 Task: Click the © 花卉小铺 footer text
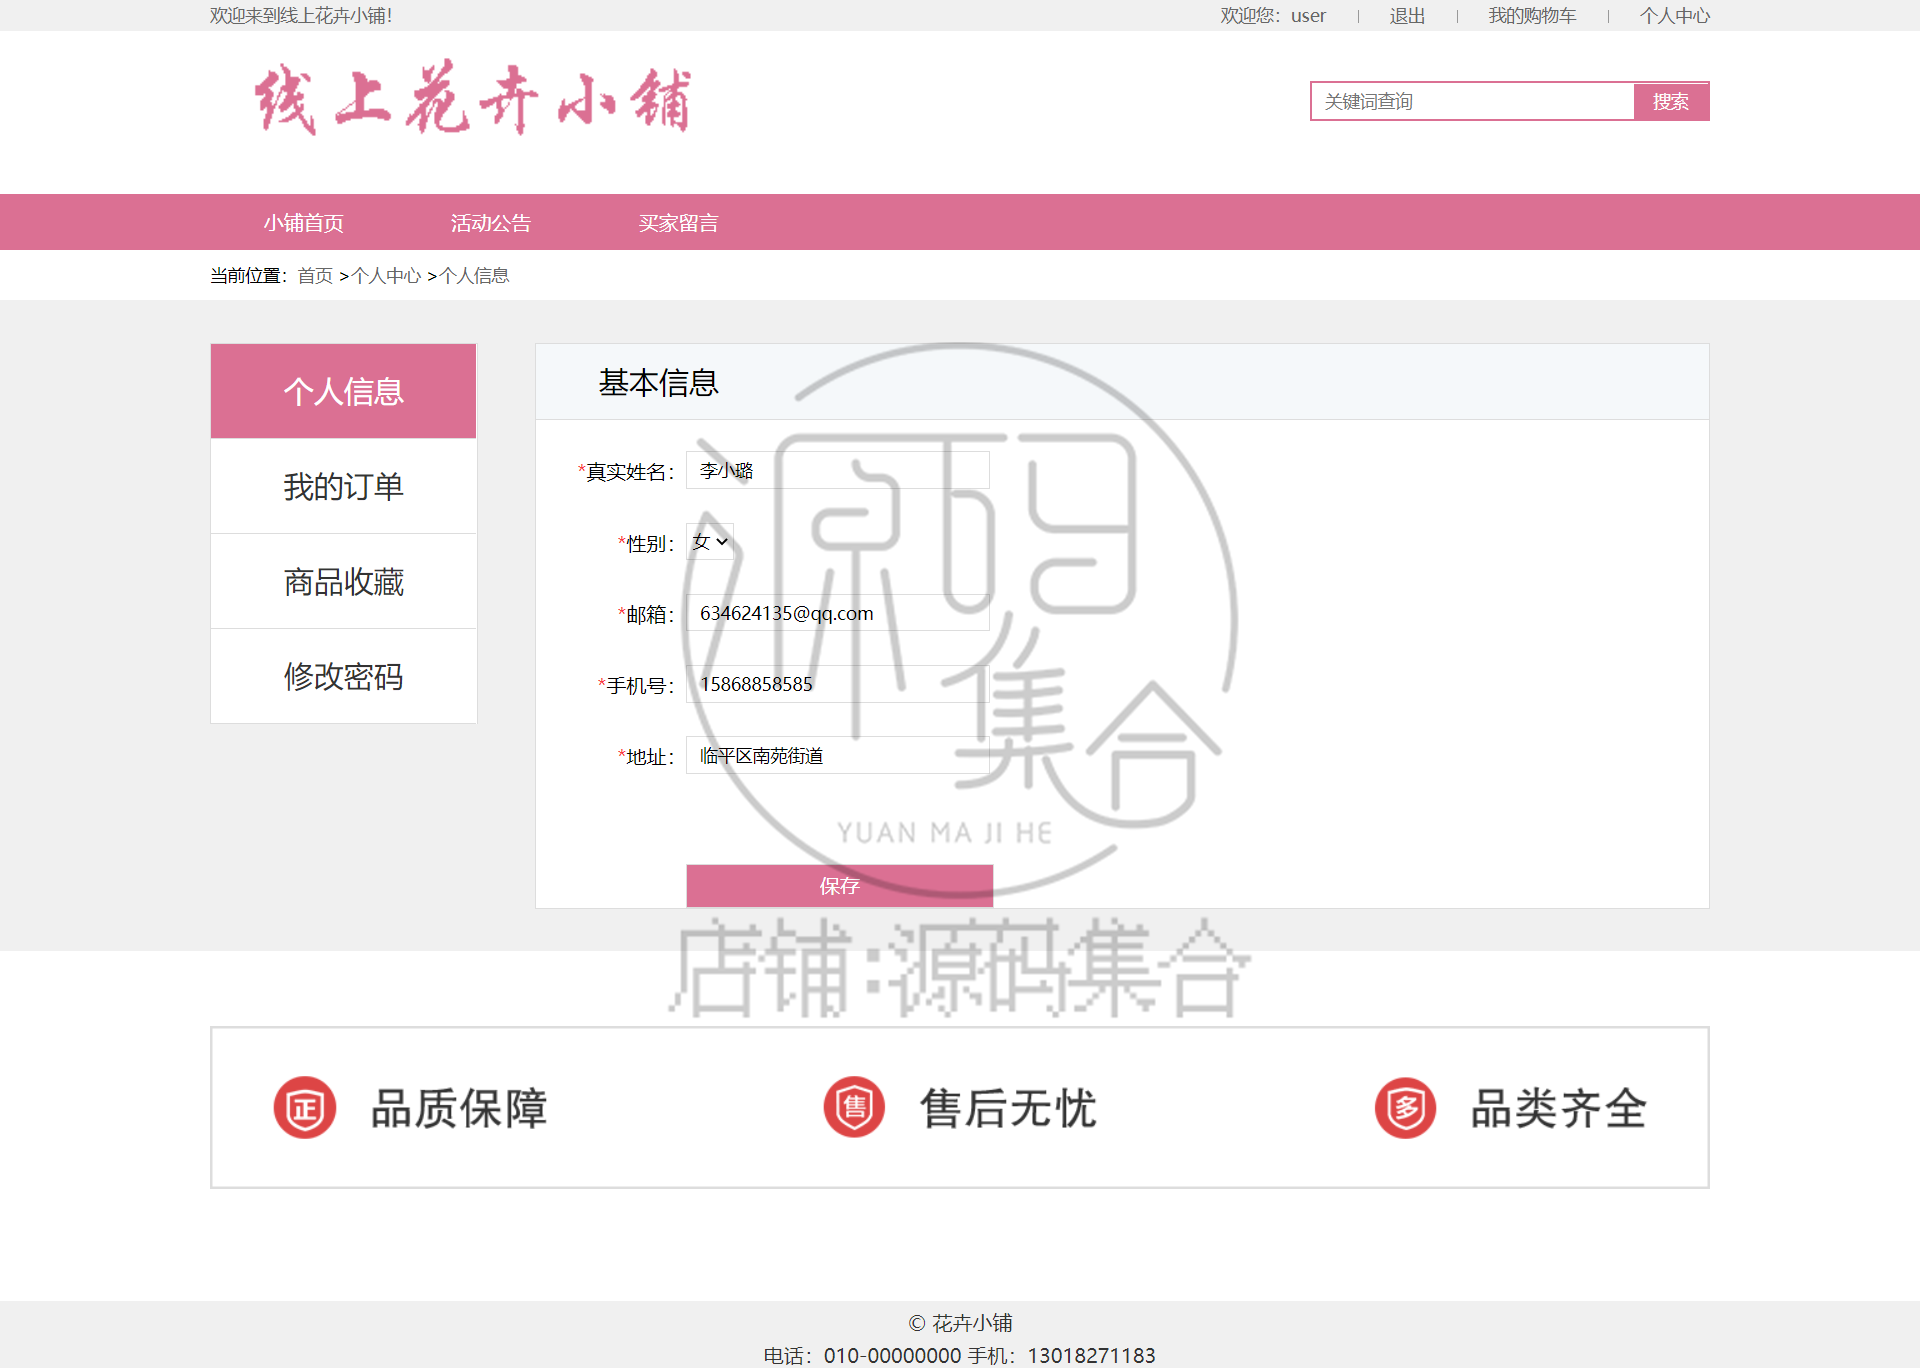(x=960, y=1323)
